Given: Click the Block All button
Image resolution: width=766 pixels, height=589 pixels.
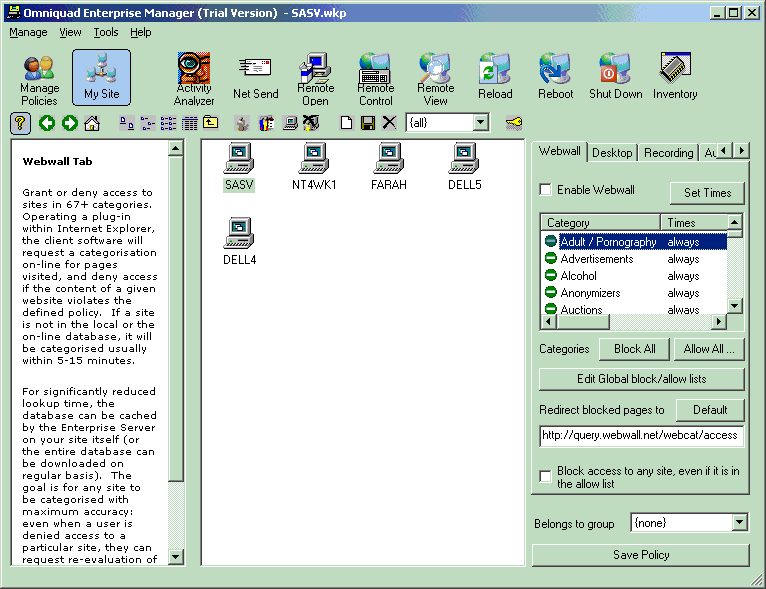Looking at the screenshot, I should (x=635, y=349).
